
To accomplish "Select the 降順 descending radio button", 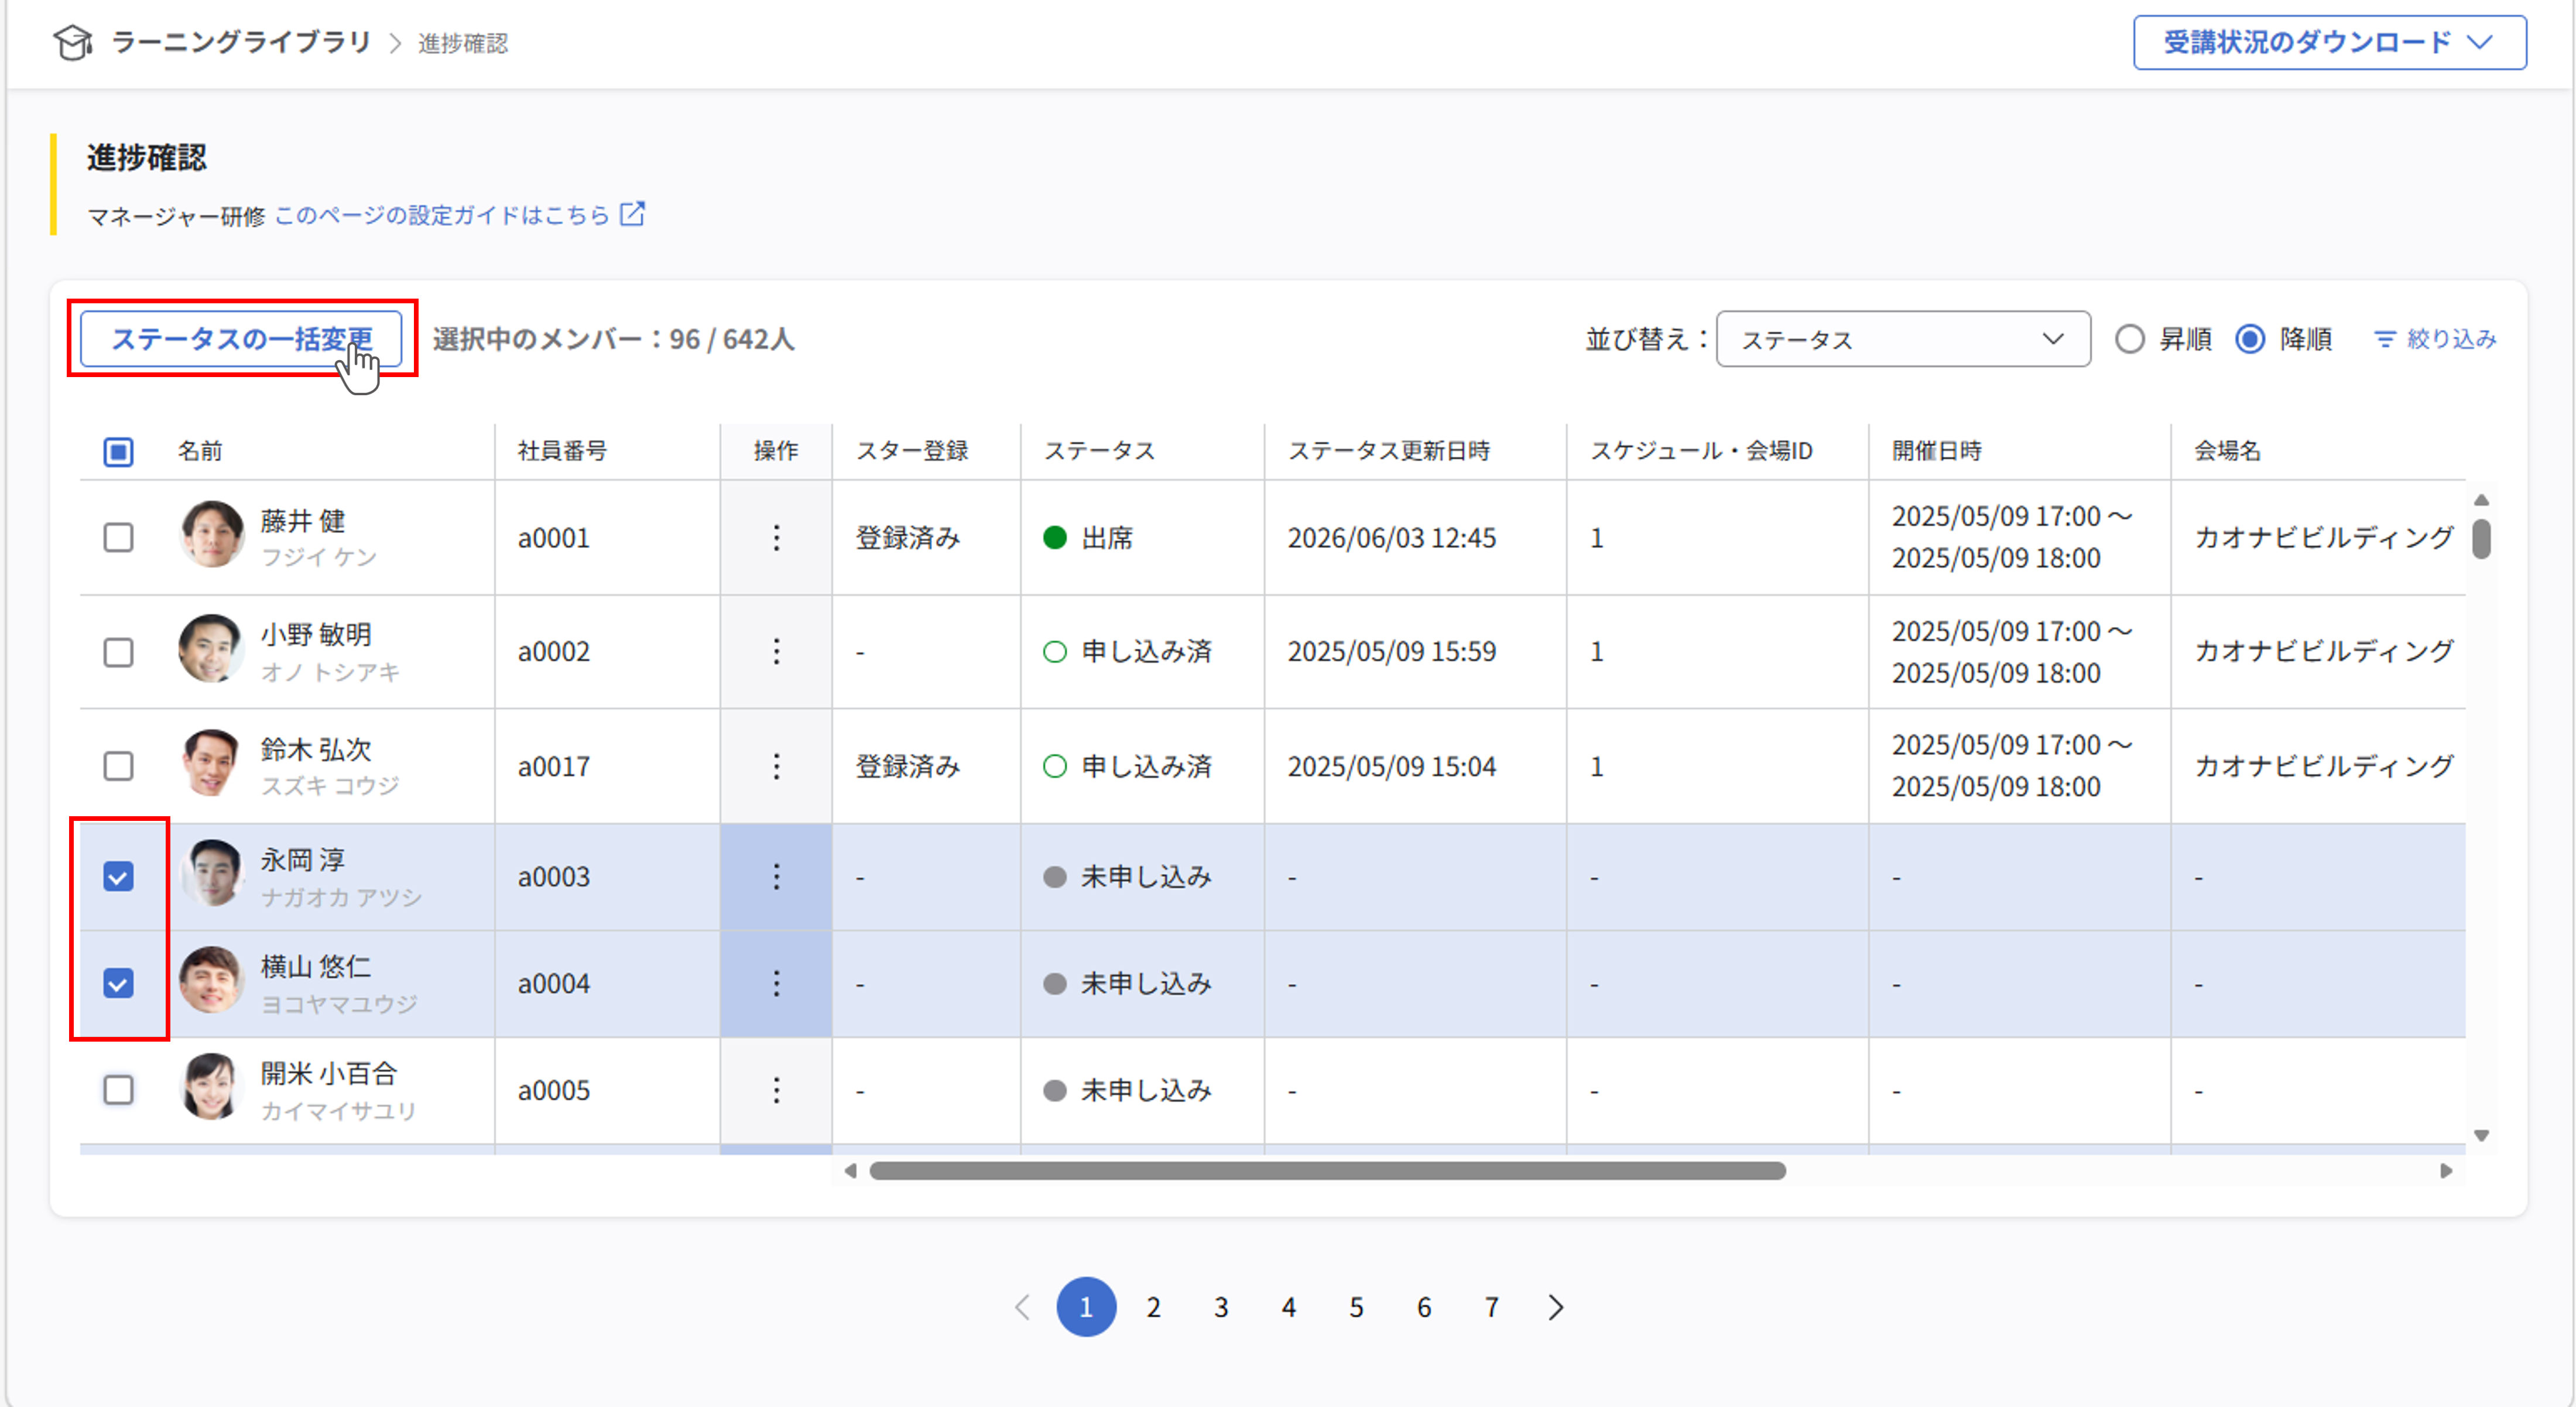I will (2250, 340).
